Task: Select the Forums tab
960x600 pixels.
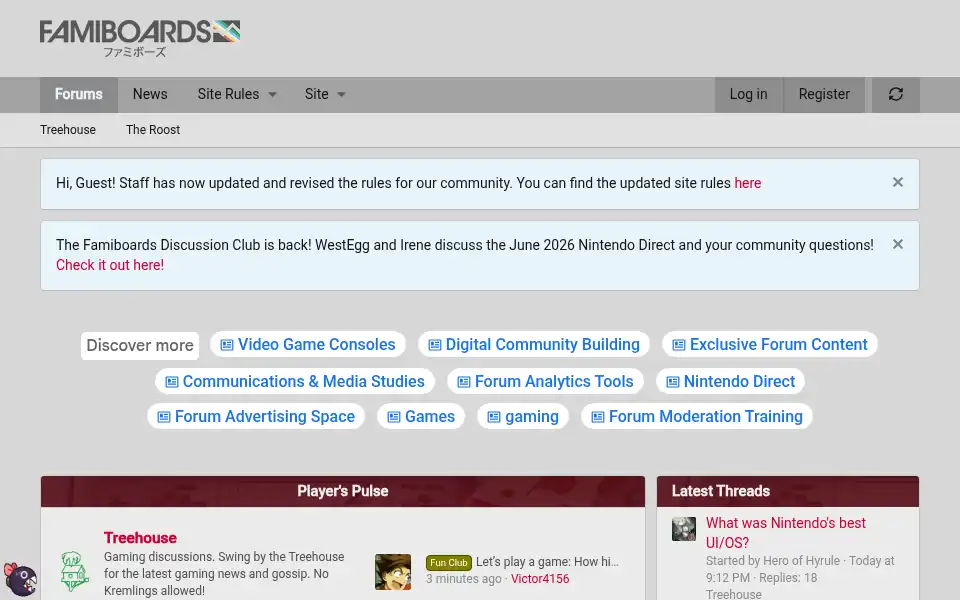Action: [x=79, y=94]
